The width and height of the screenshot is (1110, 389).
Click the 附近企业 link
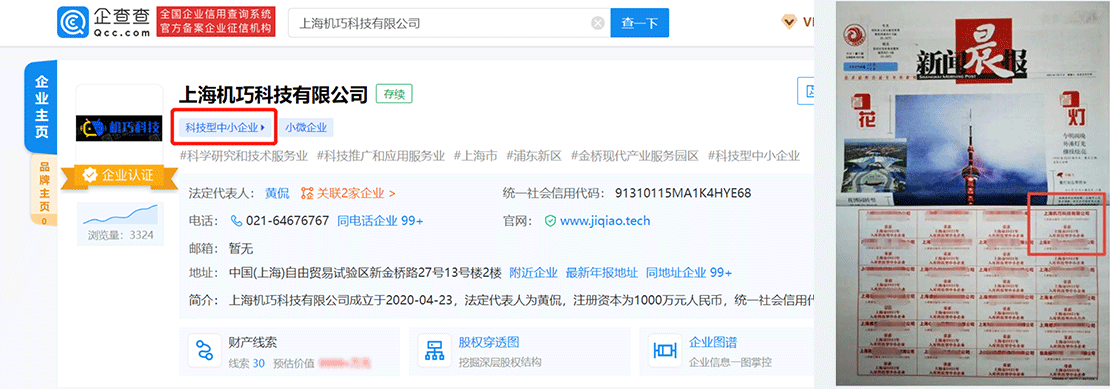pos(534,272)
